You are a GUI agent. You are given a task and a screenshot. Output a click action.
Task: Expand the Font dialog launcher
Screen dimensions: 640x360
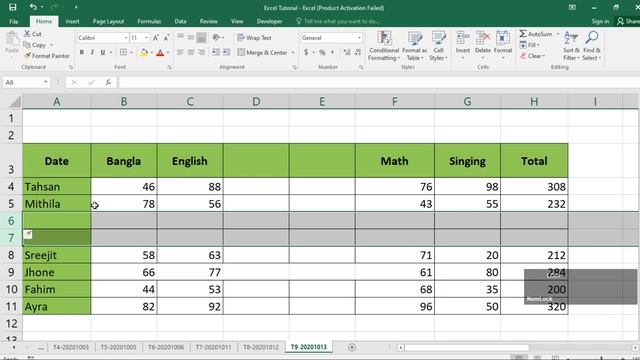click(169, 67)
